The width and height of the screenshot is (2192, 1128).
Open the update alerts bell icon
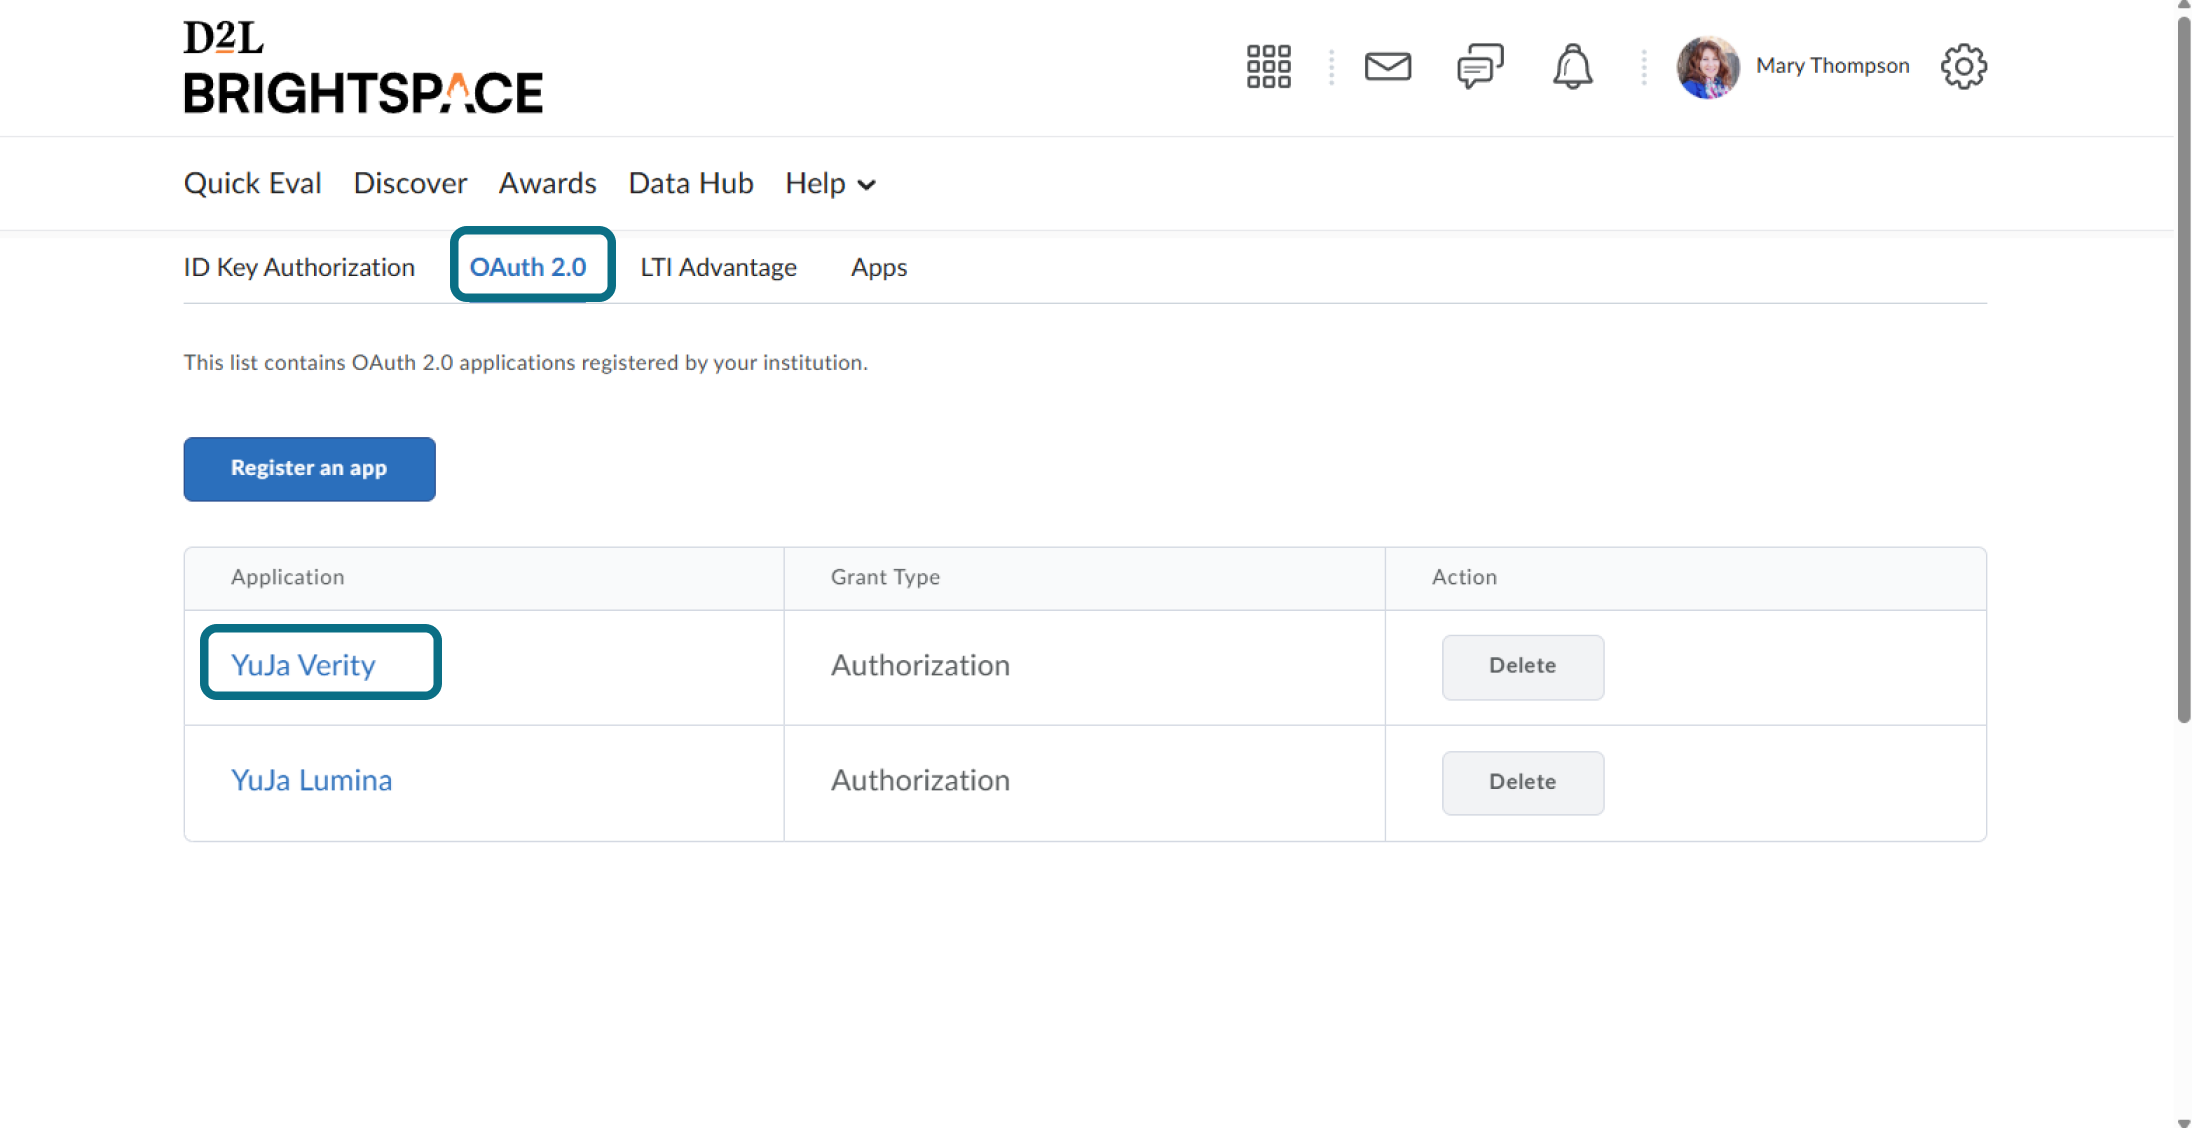[x=1573, y=66]
